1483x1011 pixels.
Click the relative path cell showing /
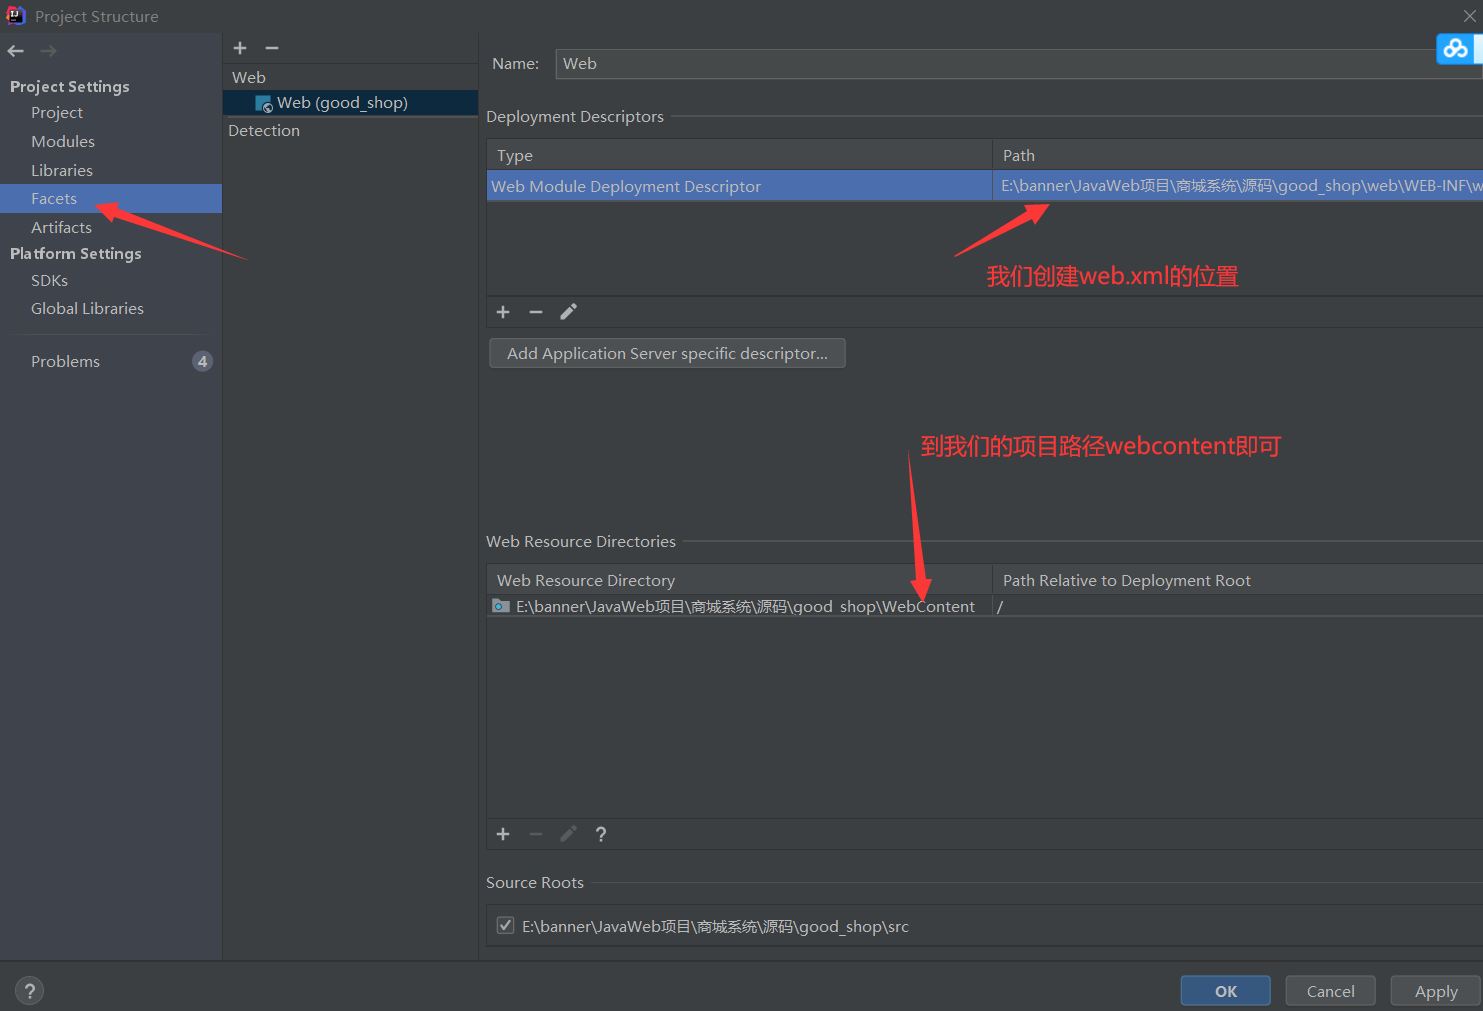tap(1238, 606)
